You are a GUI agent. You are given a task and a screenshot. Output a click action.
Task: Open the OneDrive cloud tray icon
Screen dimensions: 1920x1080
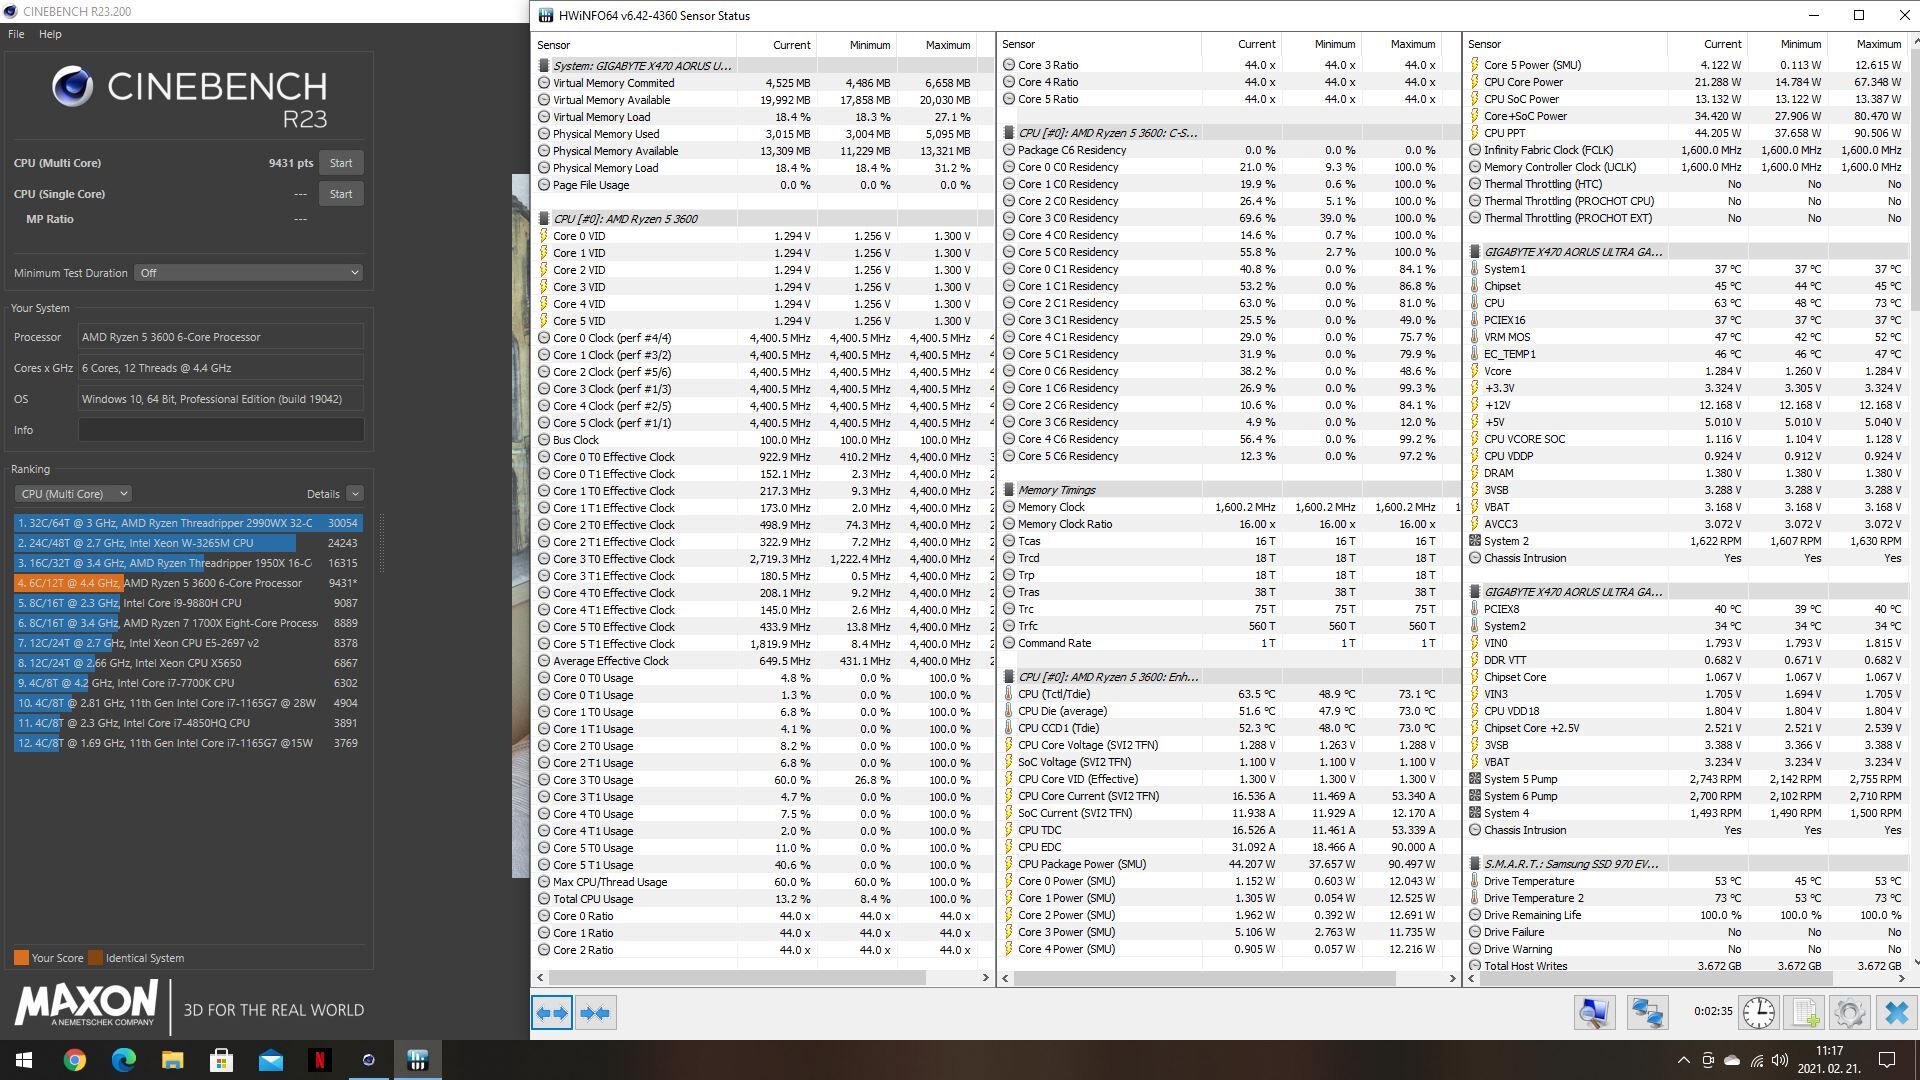click(x=1732, y=1060)
